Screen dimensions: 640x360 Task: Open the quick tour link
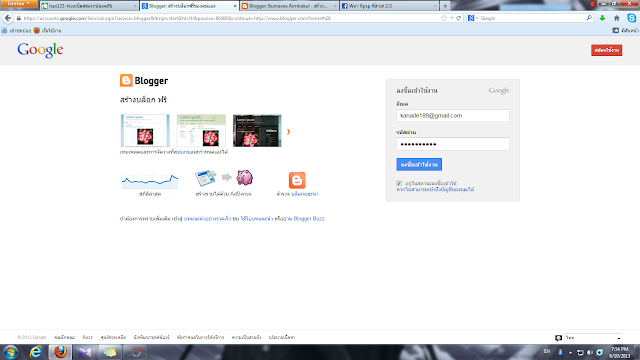click(x=207, y=219)
